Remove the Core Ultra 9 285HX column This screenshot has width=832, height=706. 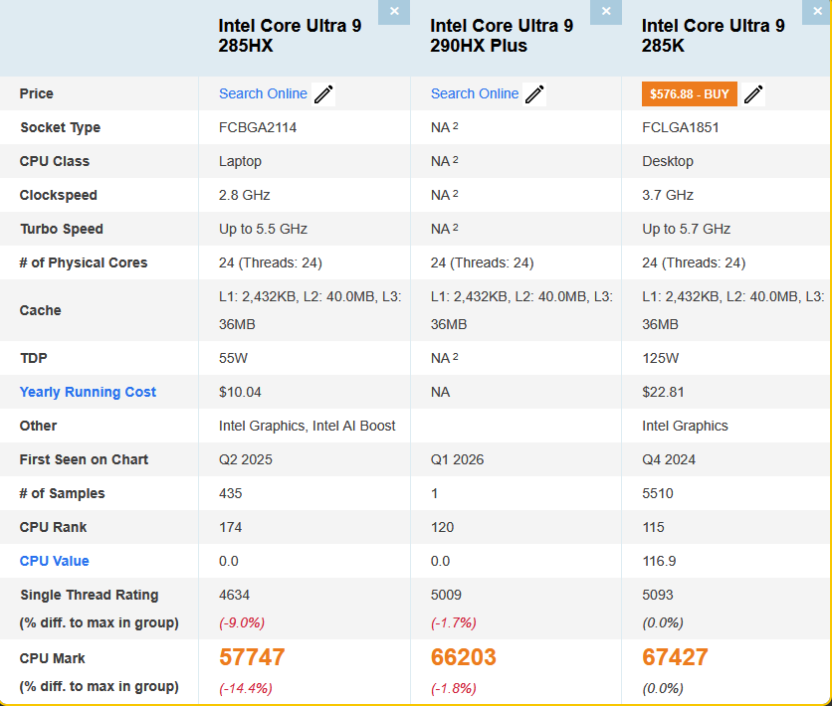pos(394,12)
